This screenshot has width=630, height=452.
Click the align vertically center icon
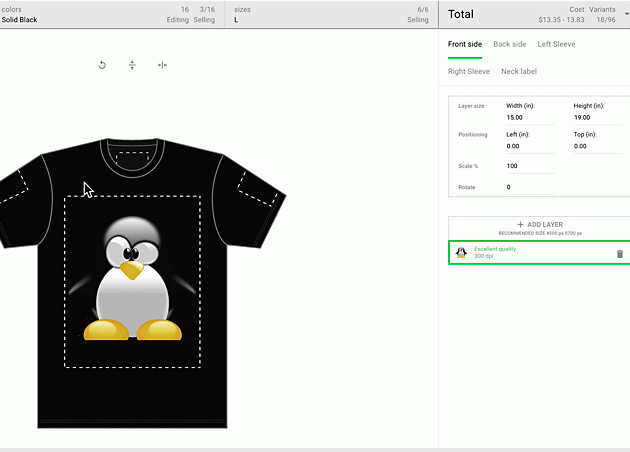(132, 65)
